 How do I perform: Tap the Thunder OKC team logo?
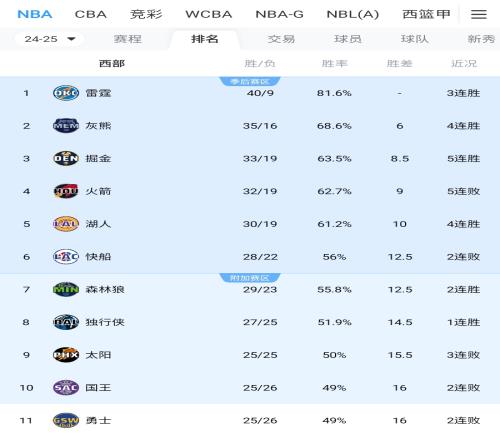pyautogui.click(x=66, y=93)
